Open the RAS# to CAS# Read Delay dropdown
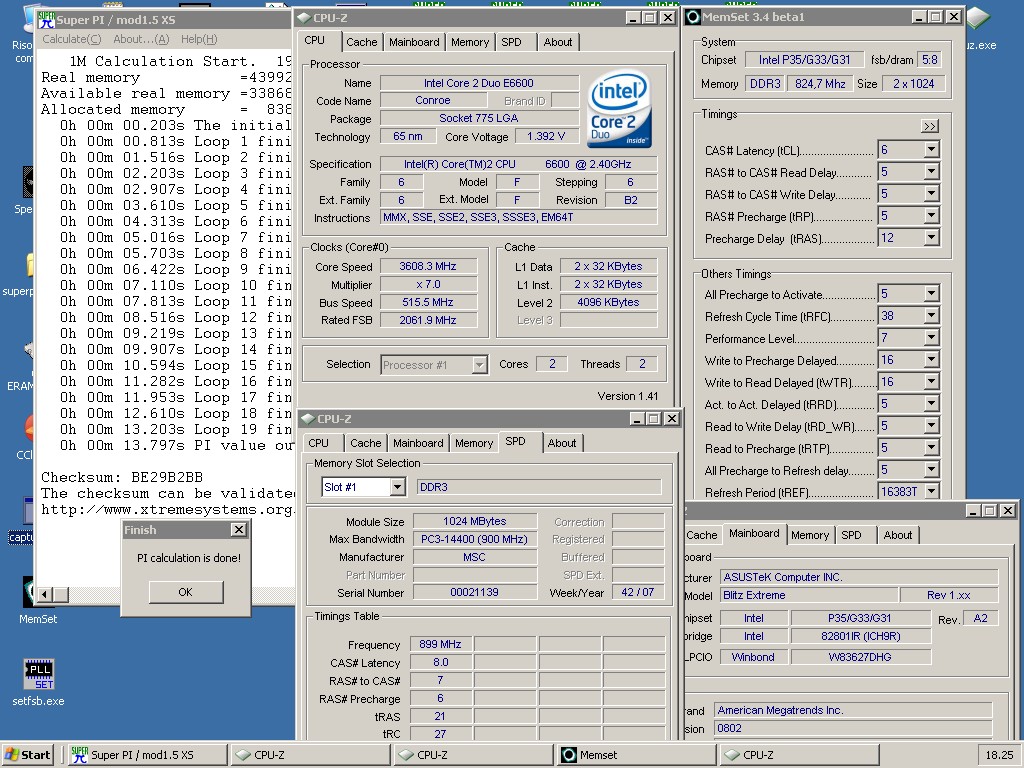1024x768 pixels. (x=931, y=172)
